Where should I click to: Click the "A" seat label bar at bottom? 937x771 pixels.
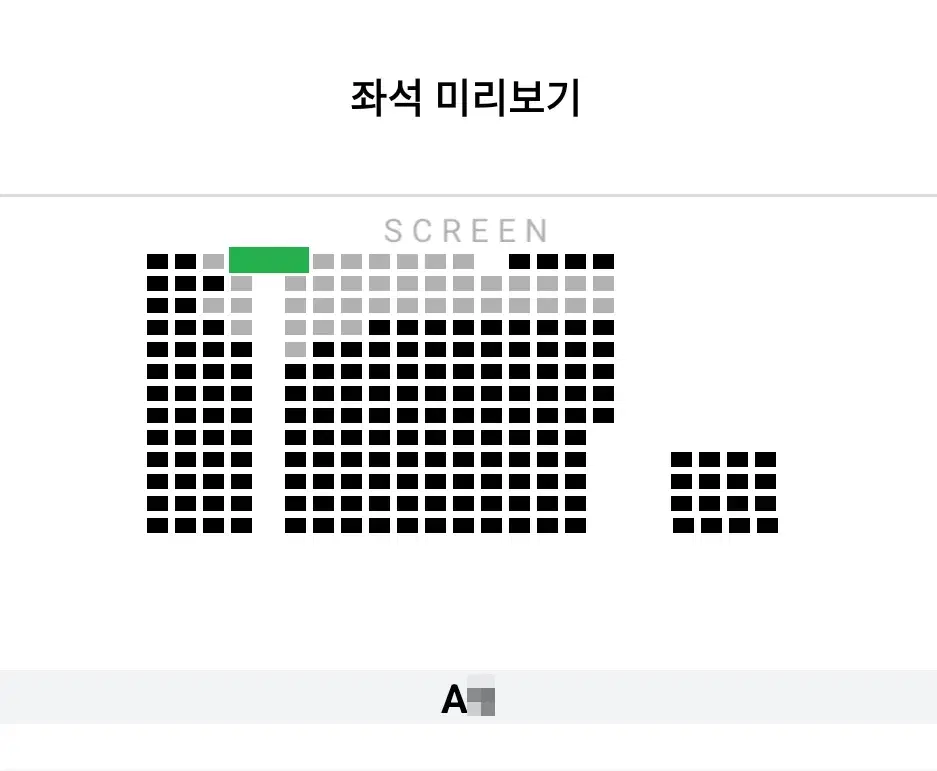pos(468,697)
